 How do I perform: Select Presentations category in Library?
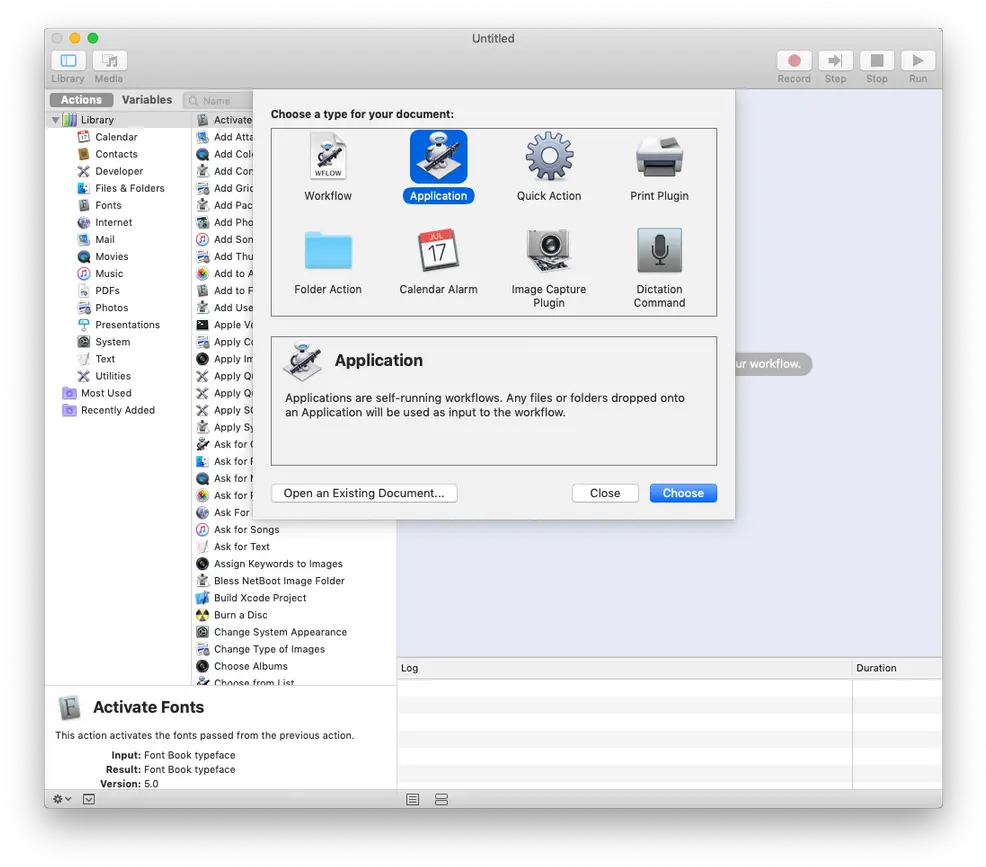127,324
